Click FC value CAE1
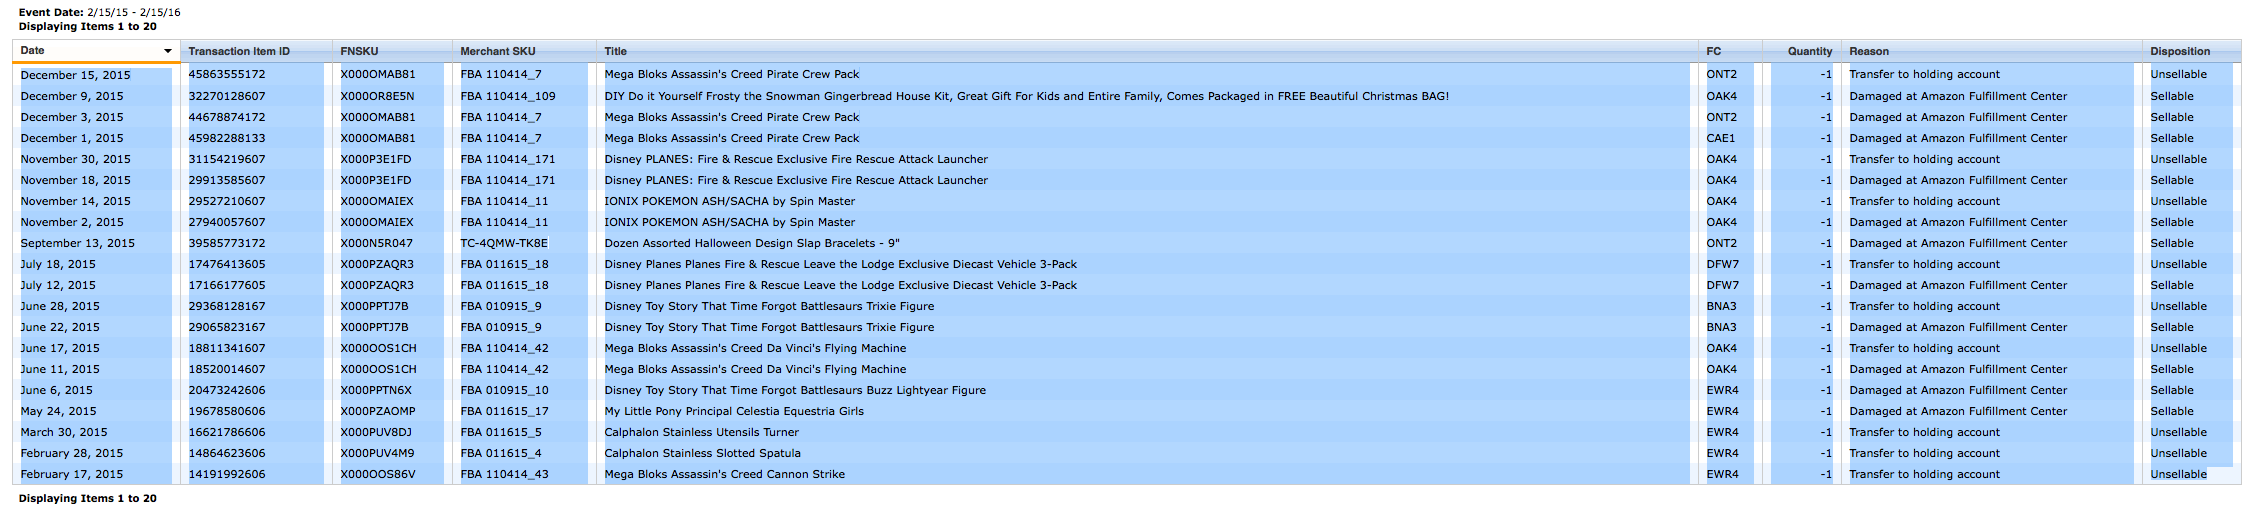The width and height of the screenshot is (2261, 512). [1720, 138]
